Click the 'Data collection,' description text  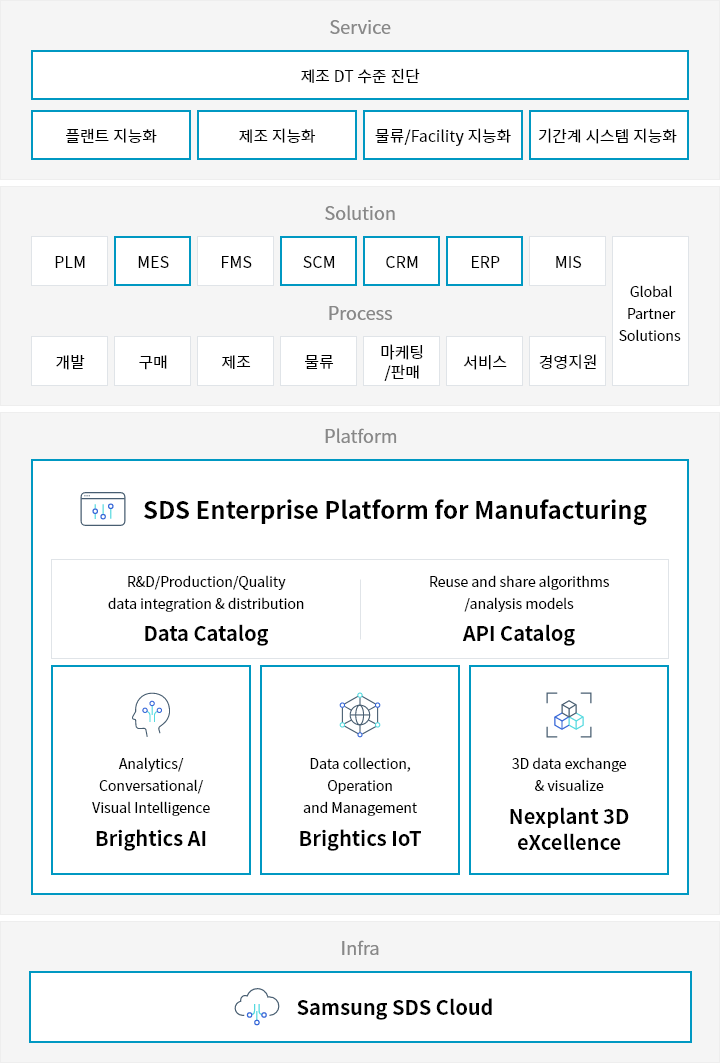(360, 763)
